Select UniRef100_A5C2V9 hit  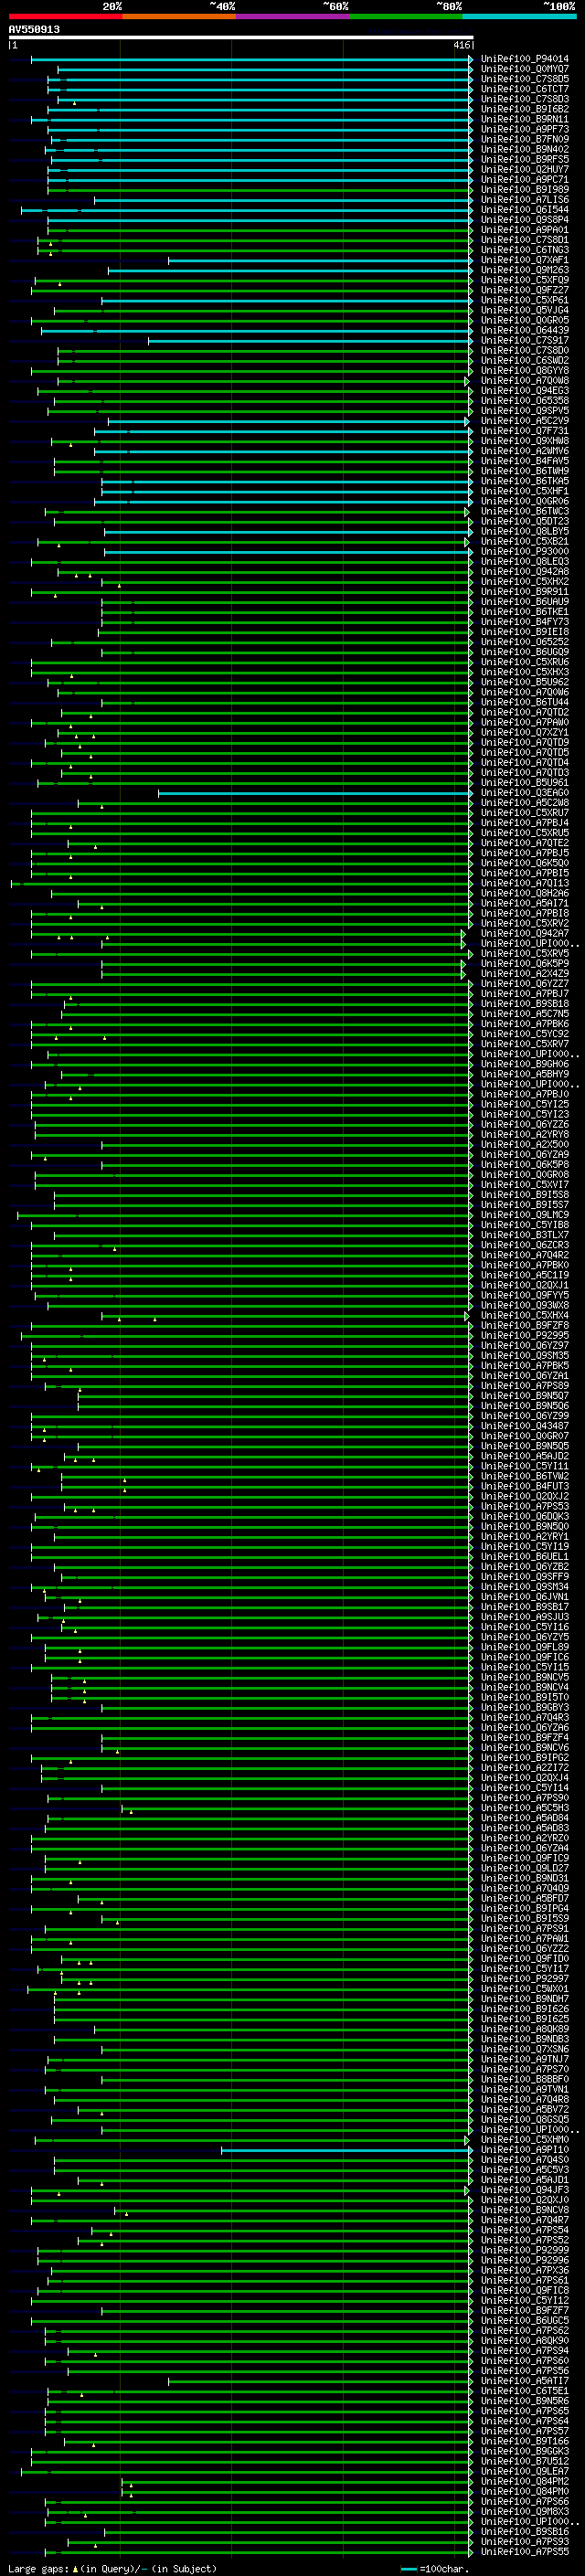pyautogui.click(x=524, y=421)
